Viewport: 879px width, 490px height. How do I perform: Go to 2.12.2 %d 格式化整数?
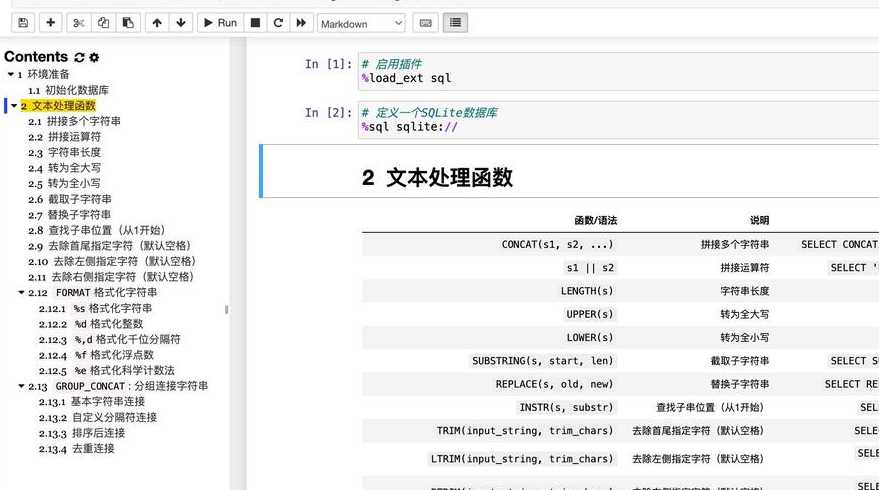pyautogui.click(x=91, y=323)
